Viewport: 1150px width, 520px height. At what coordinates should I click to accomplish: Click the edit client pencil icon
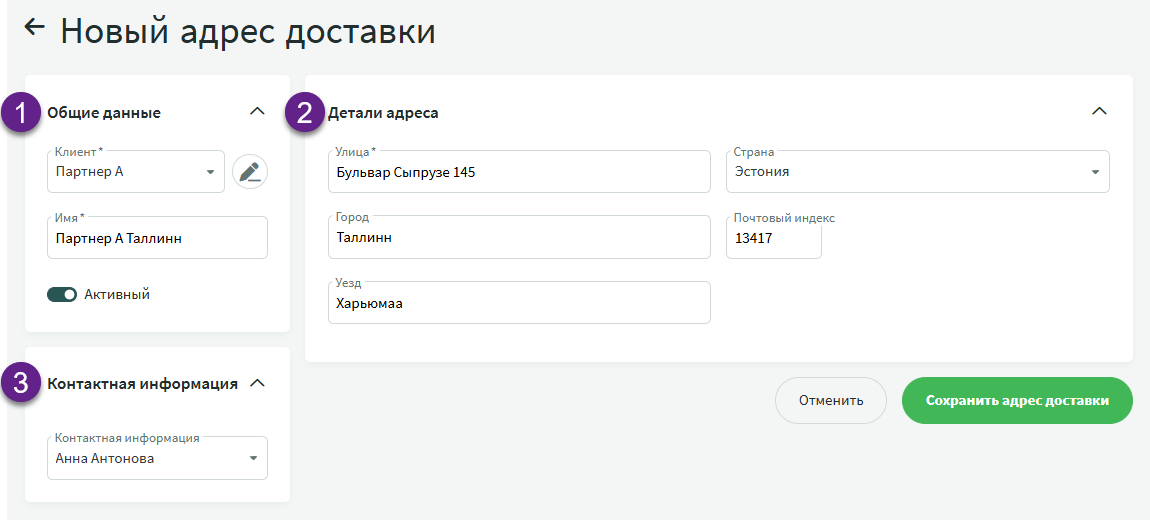[250, 172]
